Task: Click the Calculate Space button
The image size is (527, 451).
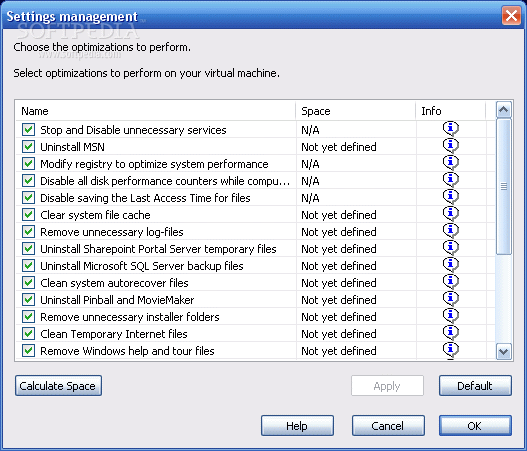Action: point(58,386)
